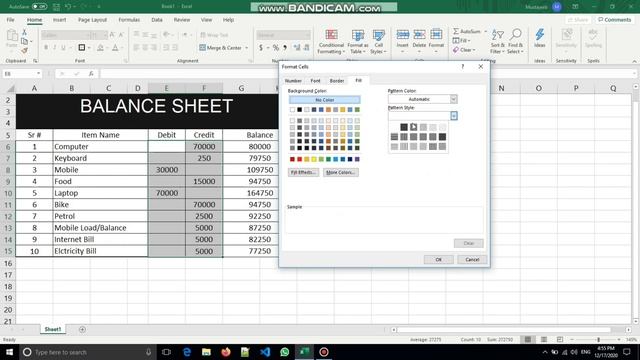Toggle the AutoSave switch
The height and width of the screenshot is (360, 640).
pyautogui.click(x=40, y=7)
